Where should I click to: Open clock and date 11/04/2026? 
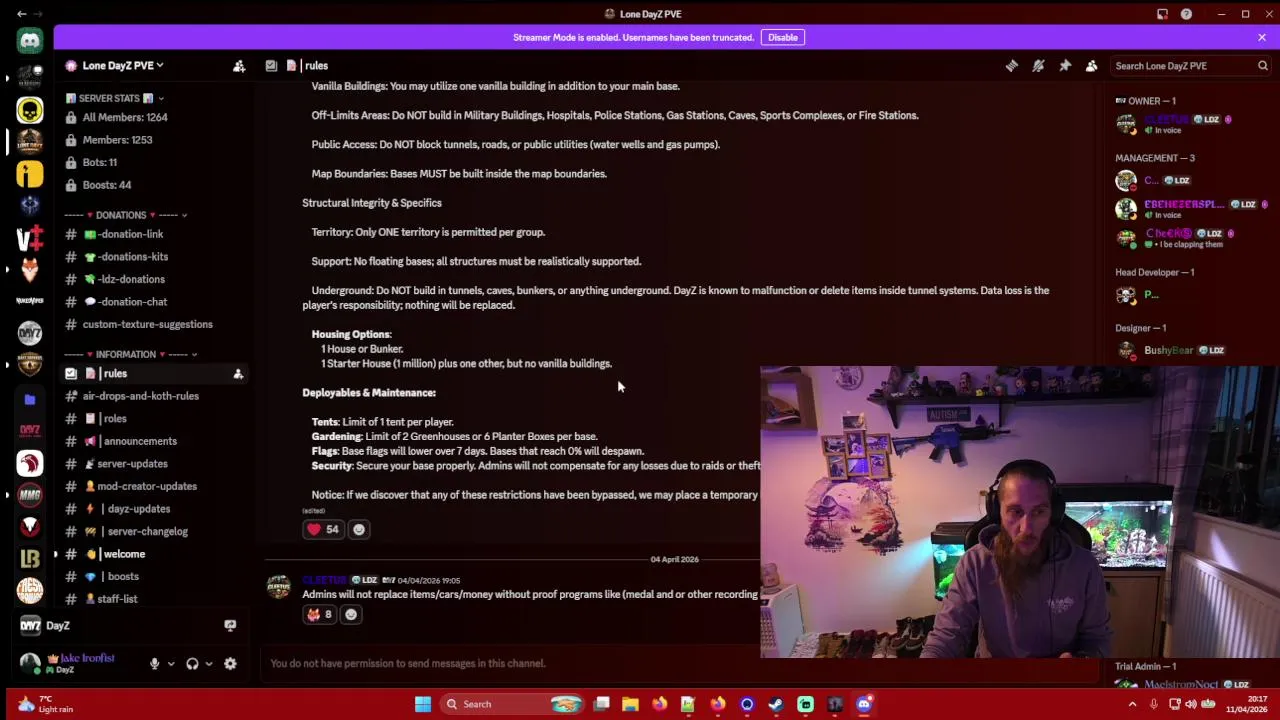(x=1245, y=704)
